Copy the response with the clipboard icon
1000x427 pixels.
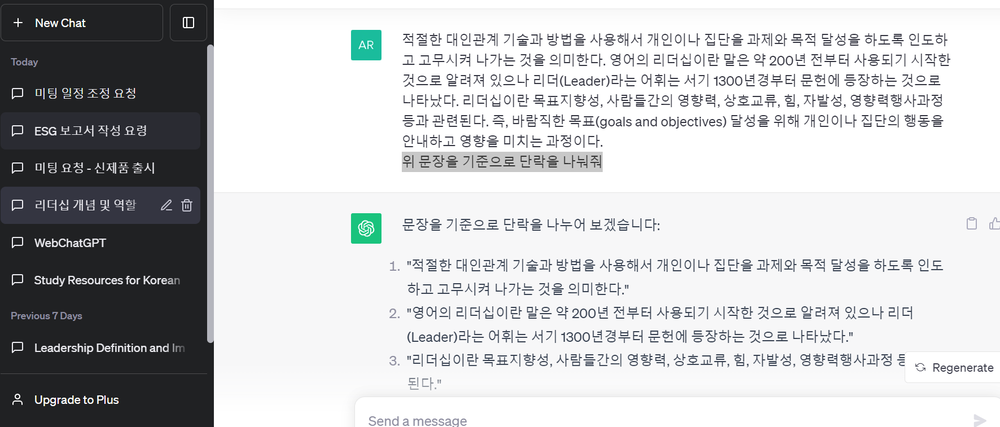(971, 224)
